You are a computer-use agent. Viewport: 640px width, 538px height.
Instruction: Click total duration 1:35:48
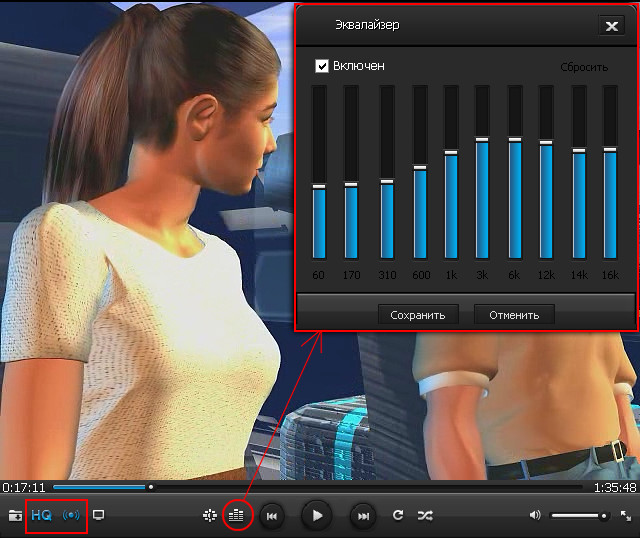[615, 487]
